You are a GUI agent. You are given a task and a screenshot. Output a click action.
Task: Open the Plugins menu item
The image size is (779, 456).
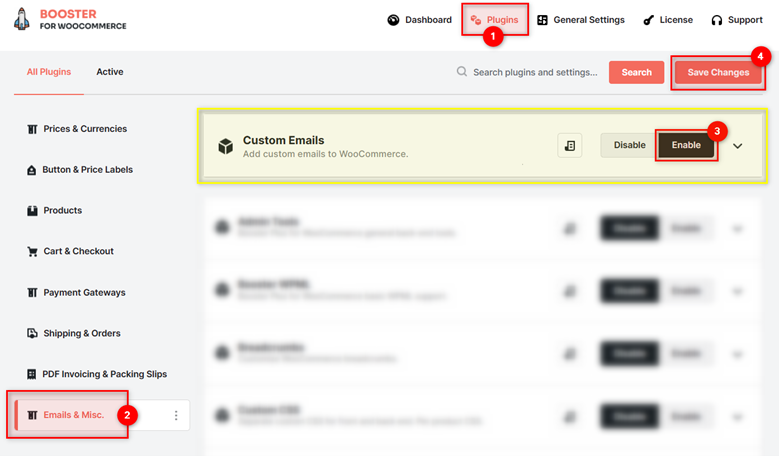click(x=495, y=20)
